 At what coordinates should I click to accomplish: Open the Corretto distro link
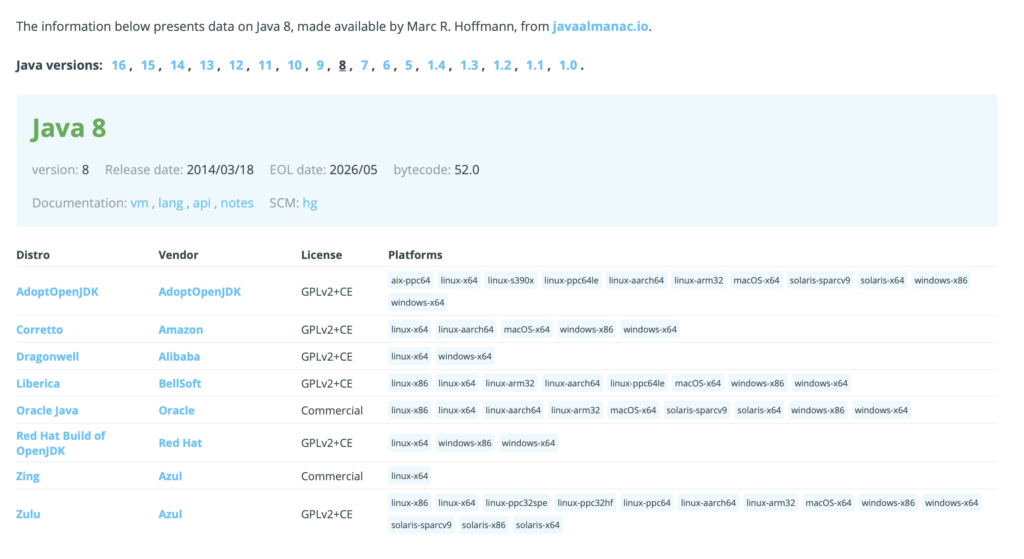pos(40,330)
